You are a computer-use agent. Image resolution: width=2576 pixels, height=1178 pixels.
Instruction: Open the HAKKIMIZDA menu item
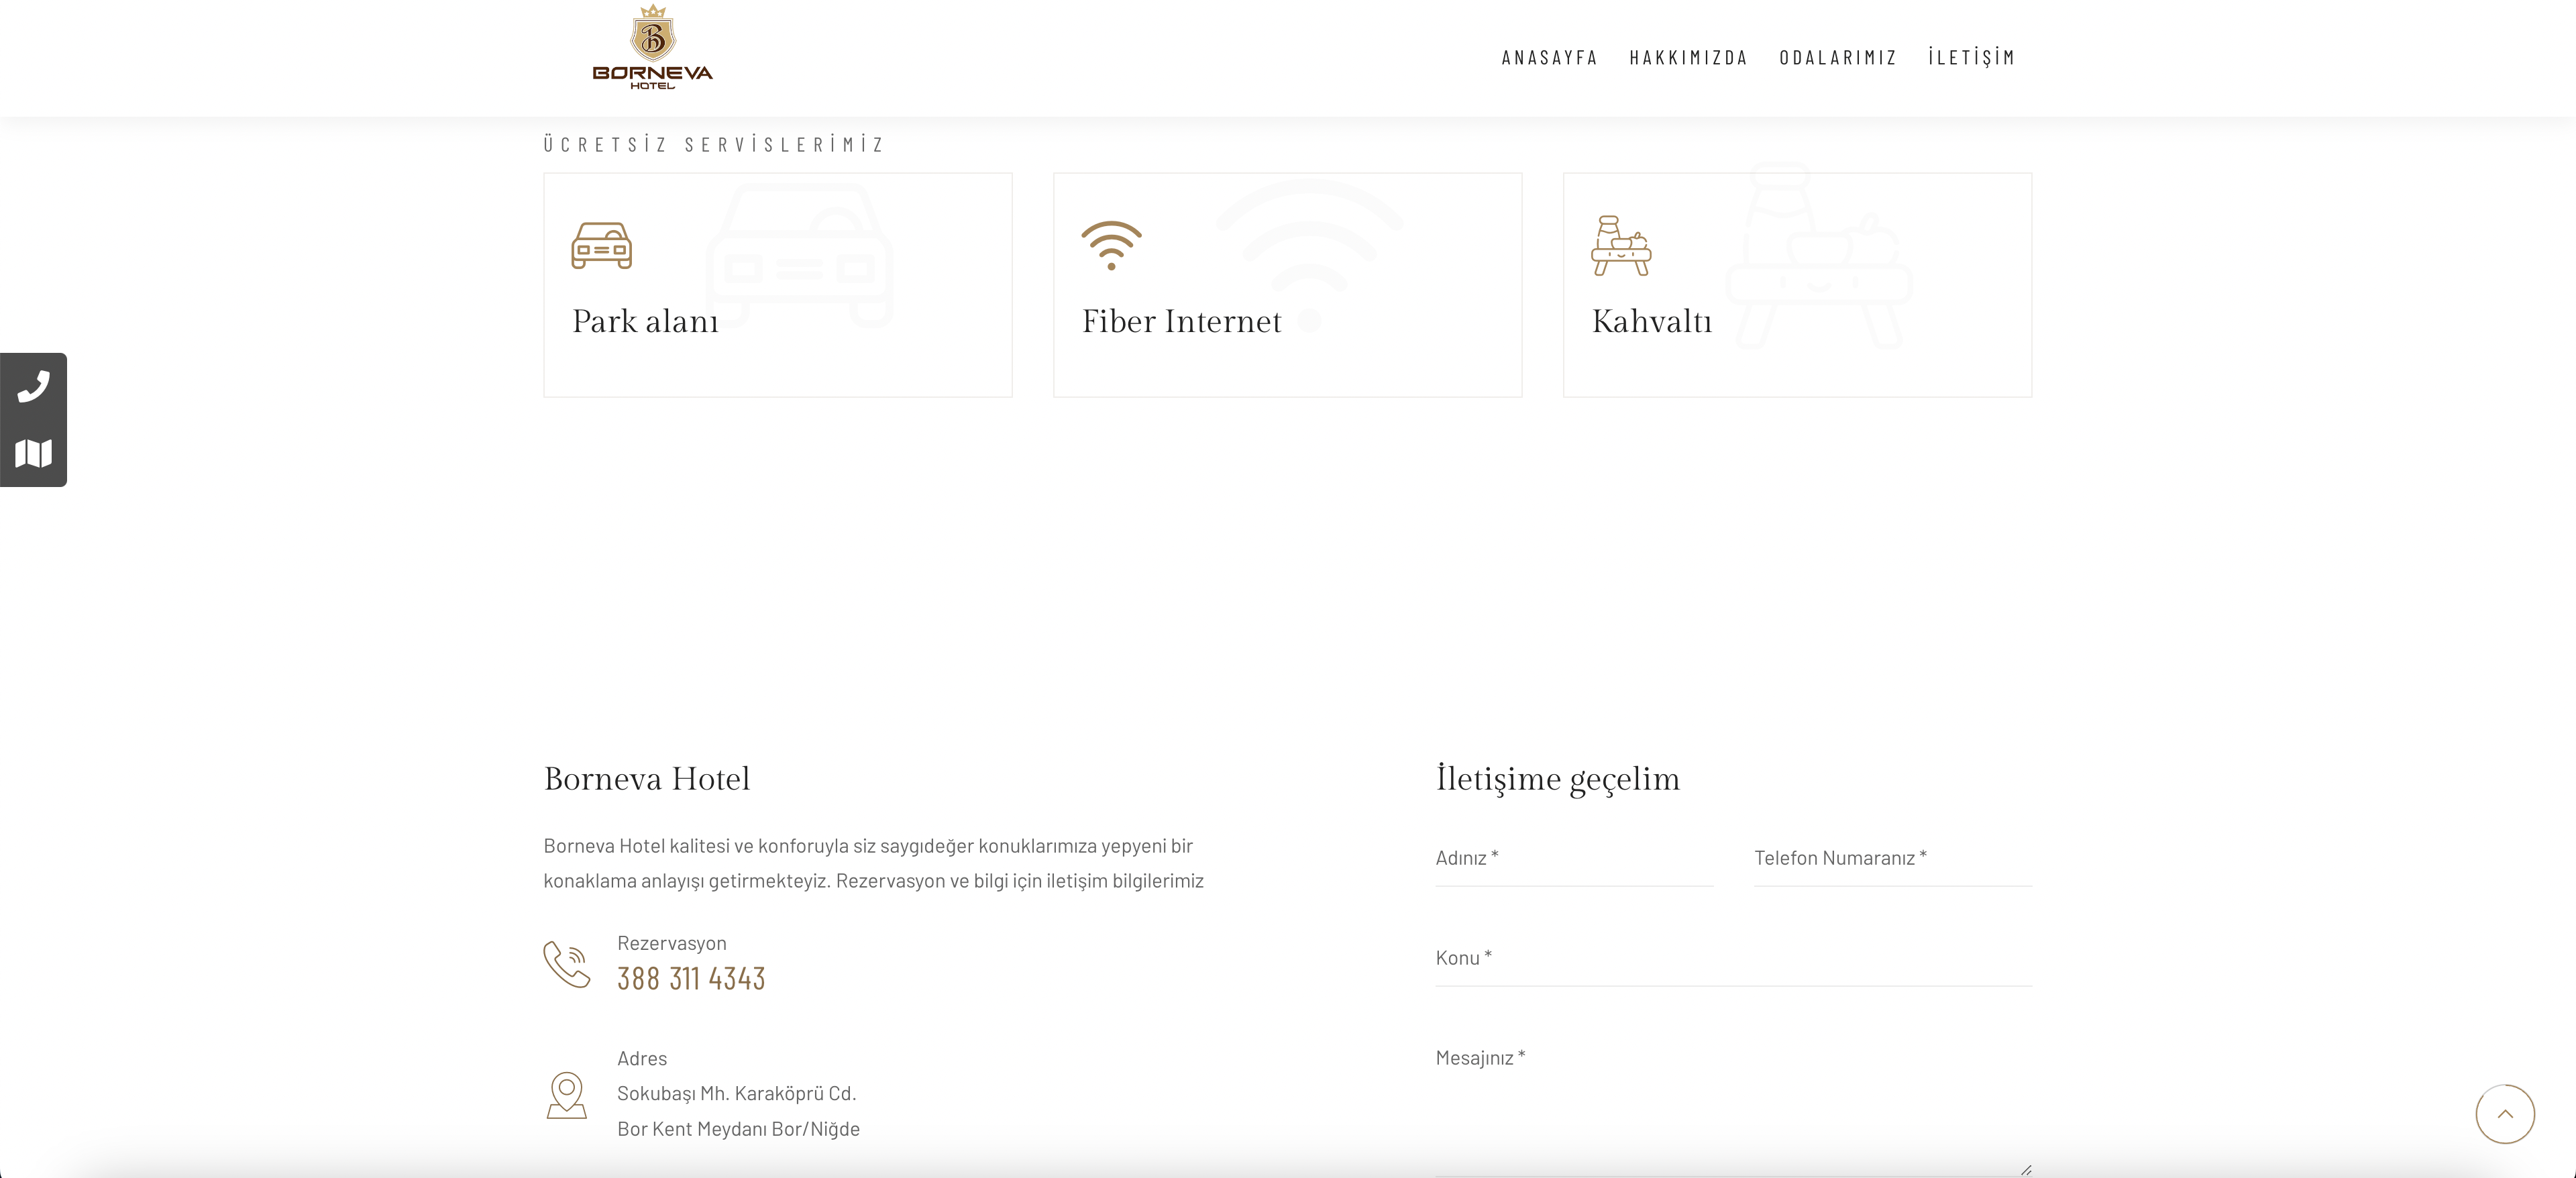coord(1688,58)
